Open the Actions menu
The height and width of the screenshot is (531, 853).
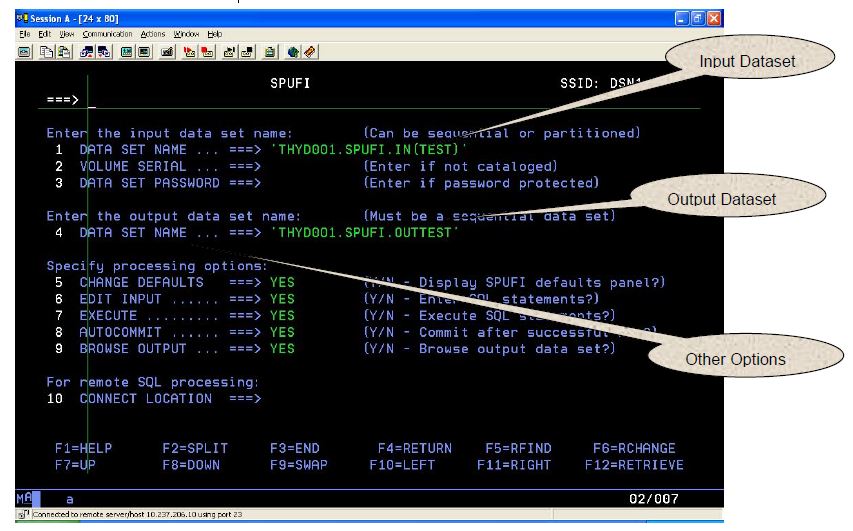pos(153,34)
